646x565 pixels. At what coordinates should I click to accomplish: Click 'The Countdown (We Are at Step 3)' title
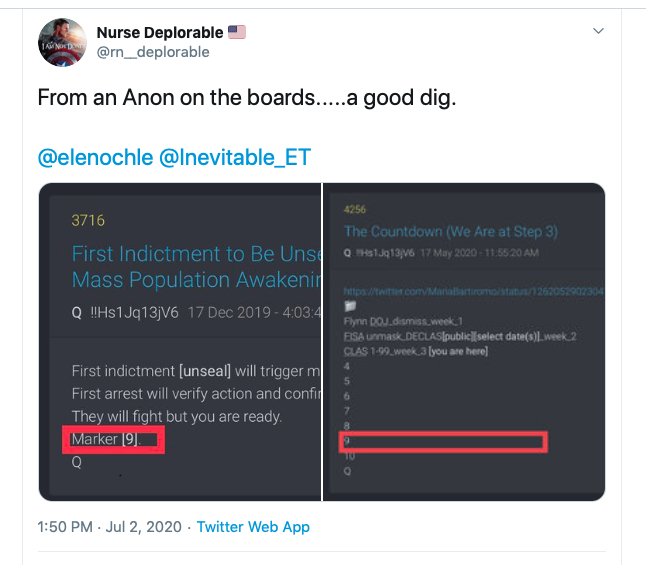[x=451, y=231]
